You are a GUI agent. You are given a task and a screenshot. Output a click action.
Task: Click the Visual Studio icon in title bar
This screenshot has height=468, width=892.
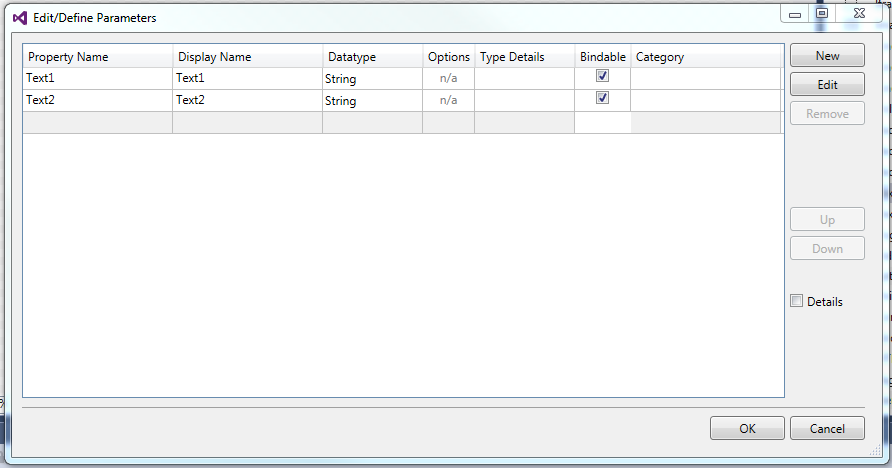20,18
